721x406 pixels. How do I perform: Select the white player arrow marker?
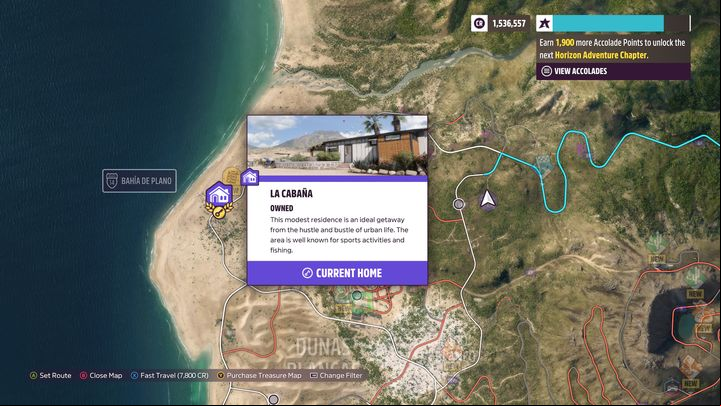click(487, 199)
